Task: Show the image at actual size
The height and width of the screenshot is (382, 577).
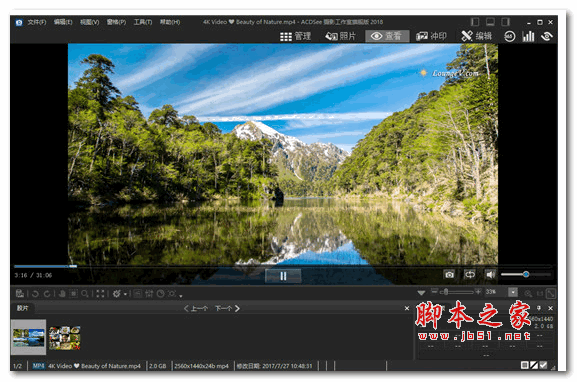Action: 540,294
